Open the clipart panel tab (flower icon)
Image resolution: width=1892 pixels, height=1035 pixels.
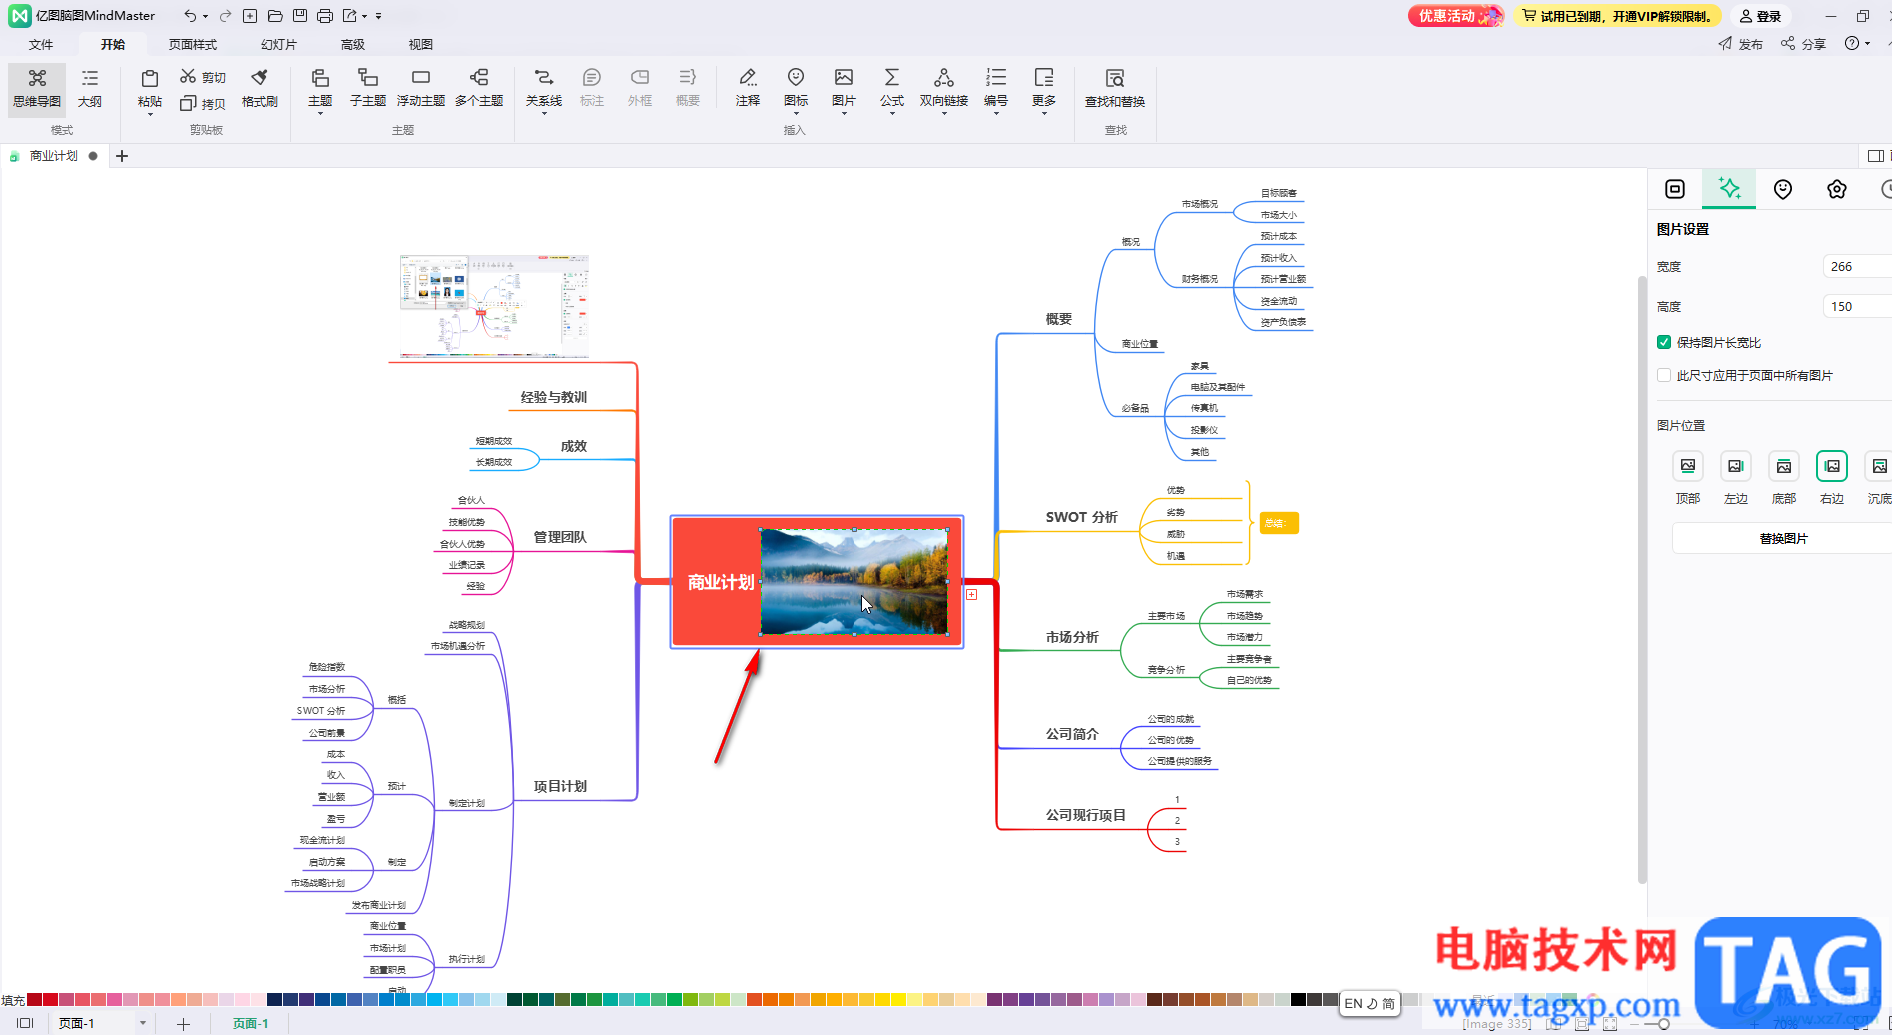pos(1837,189)
